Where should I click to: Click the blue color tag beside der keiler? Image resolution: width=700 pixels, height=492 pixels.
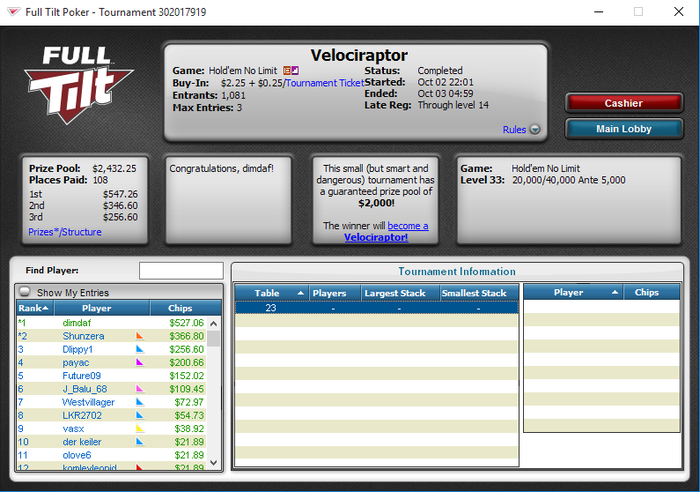click(140, 442)
